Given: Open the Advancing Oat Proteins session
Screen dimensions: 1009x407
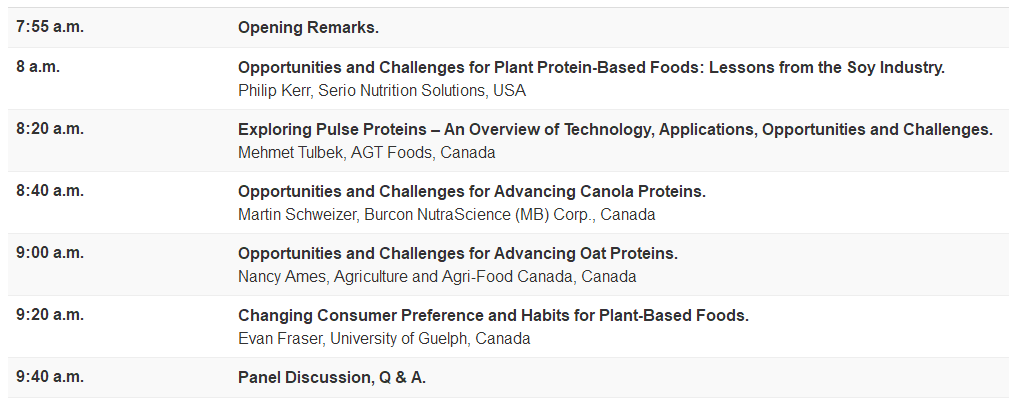Looking at the screenshot, I should [457, 254].
